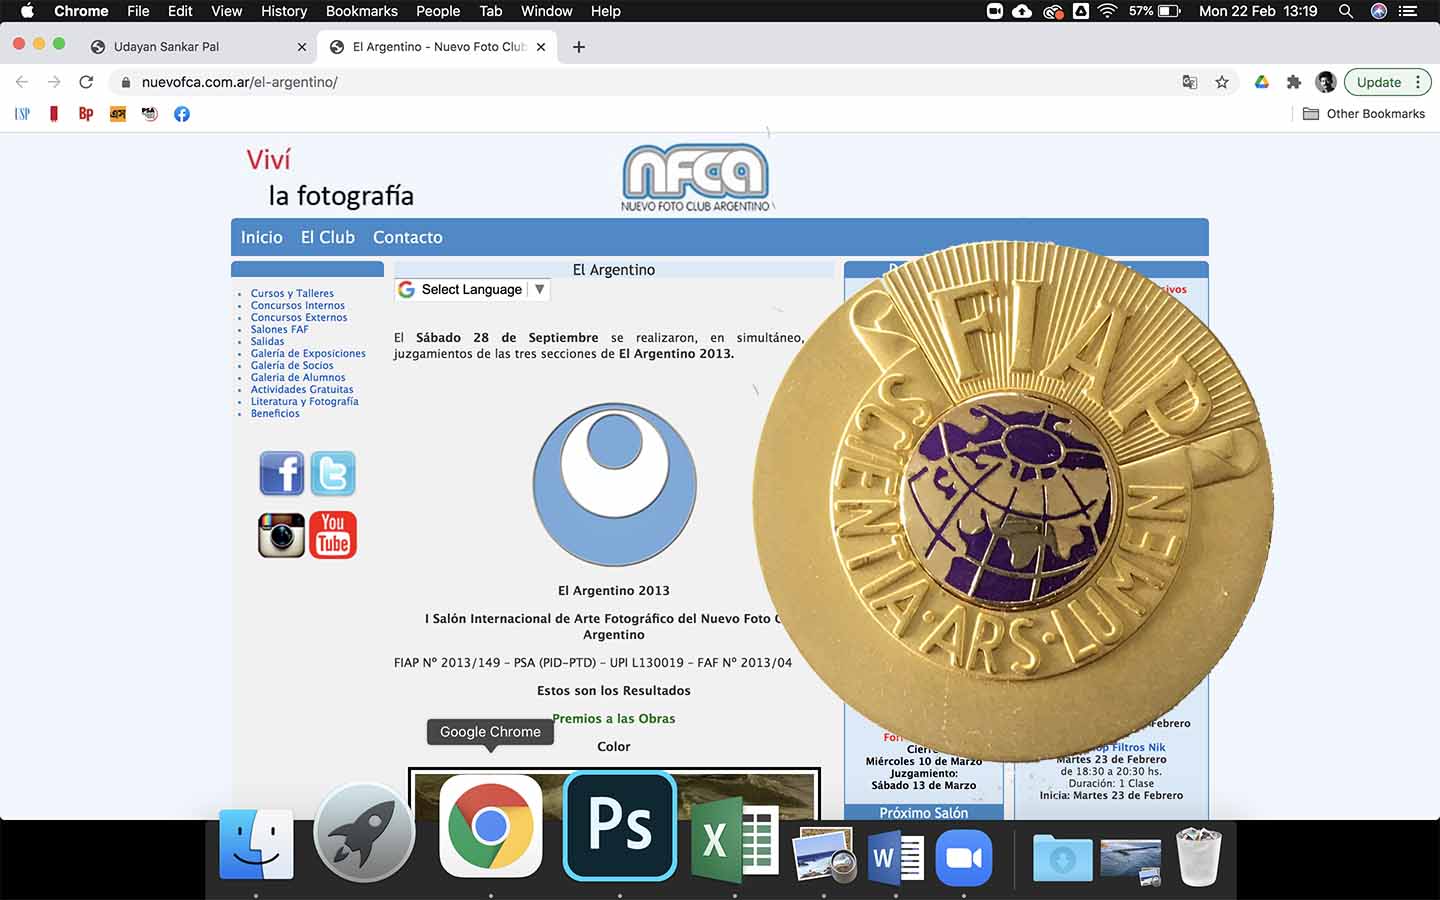
Task: Open the Twitter icon link
Action: pyautogui.click(x=333, y=473)
